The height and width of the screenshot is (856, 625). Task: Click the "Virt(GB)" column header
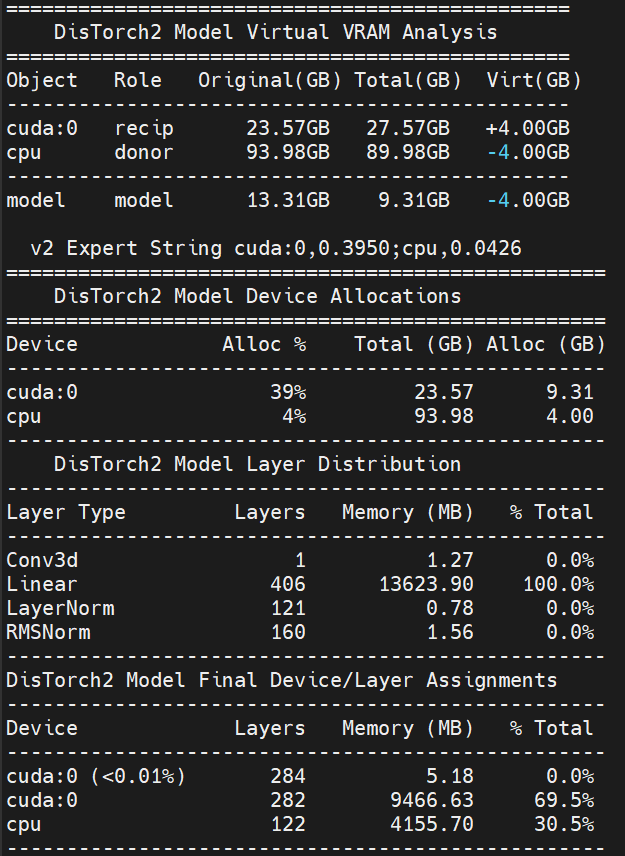tap(533, 81)
